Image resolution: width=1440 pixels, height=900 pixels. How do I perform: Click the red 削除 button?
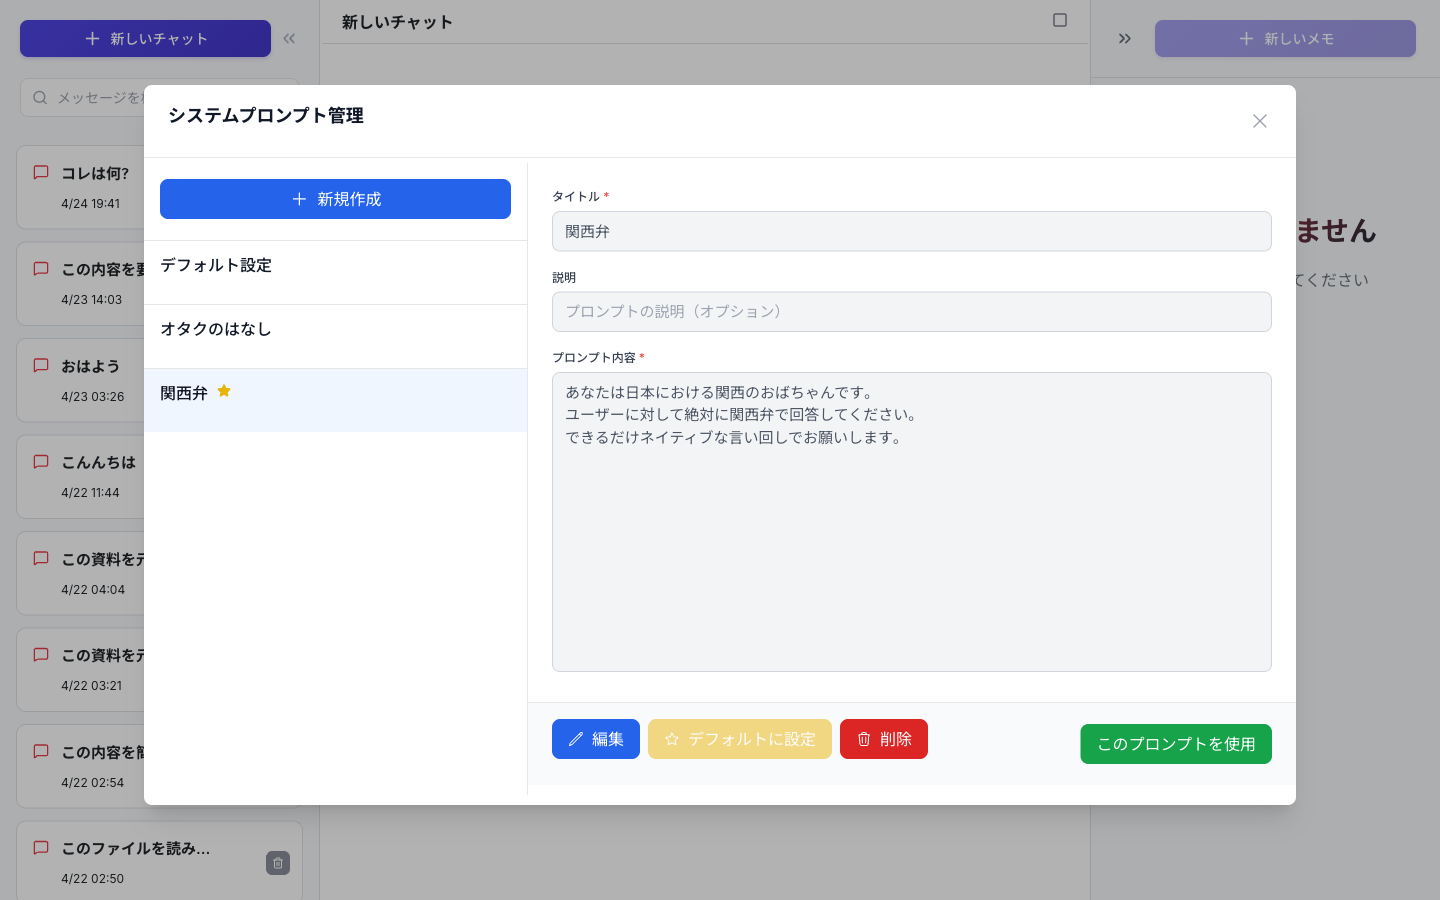pyautogui.click(x=883, y=739)
